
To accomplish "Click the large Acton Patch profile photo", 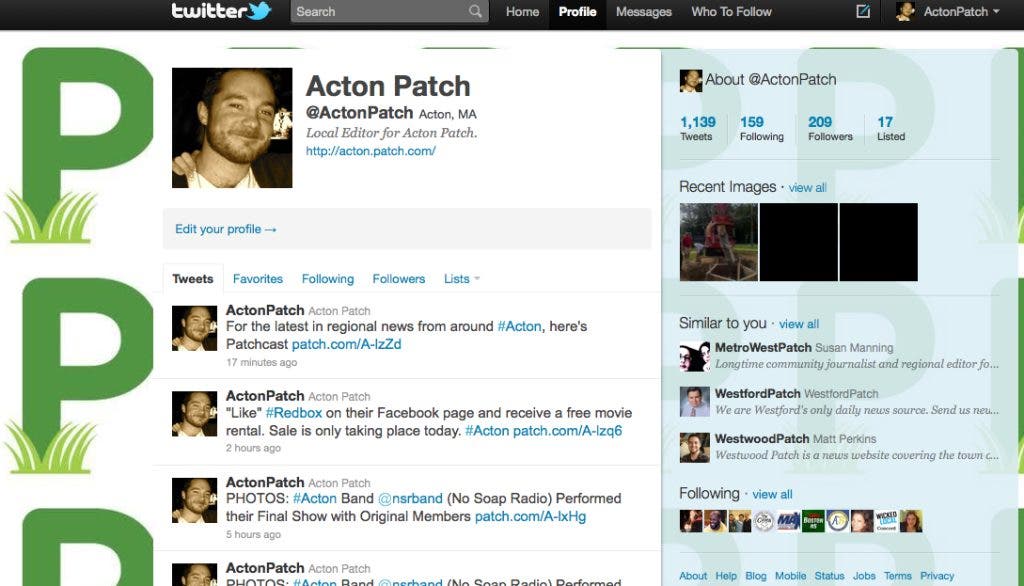I will (x=232, y=128).
